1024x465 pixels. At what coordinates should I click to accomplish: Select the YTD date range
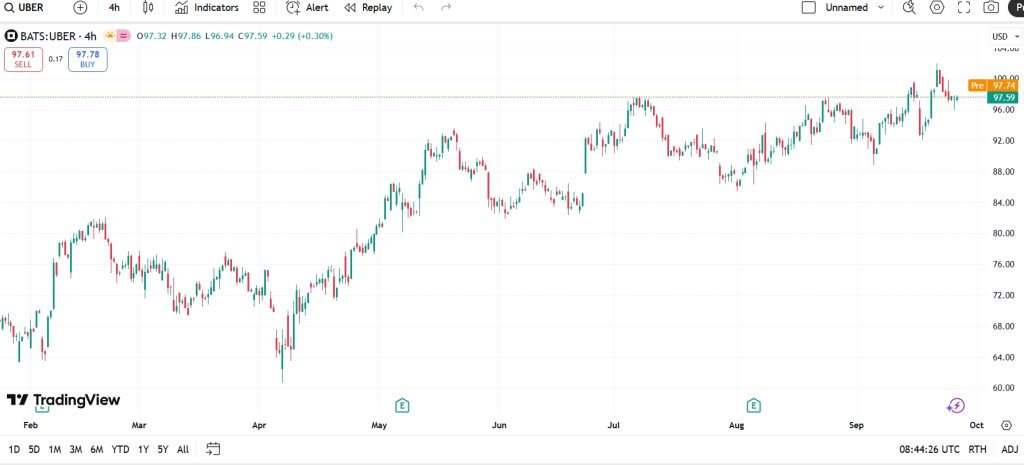point(120,449)
